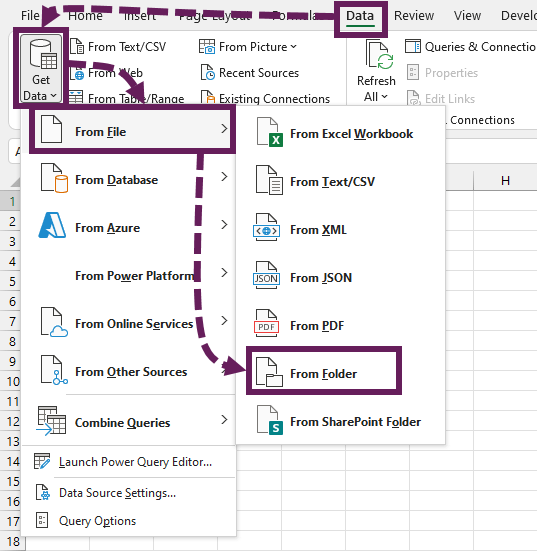Select Data Source Settings text

117,493
